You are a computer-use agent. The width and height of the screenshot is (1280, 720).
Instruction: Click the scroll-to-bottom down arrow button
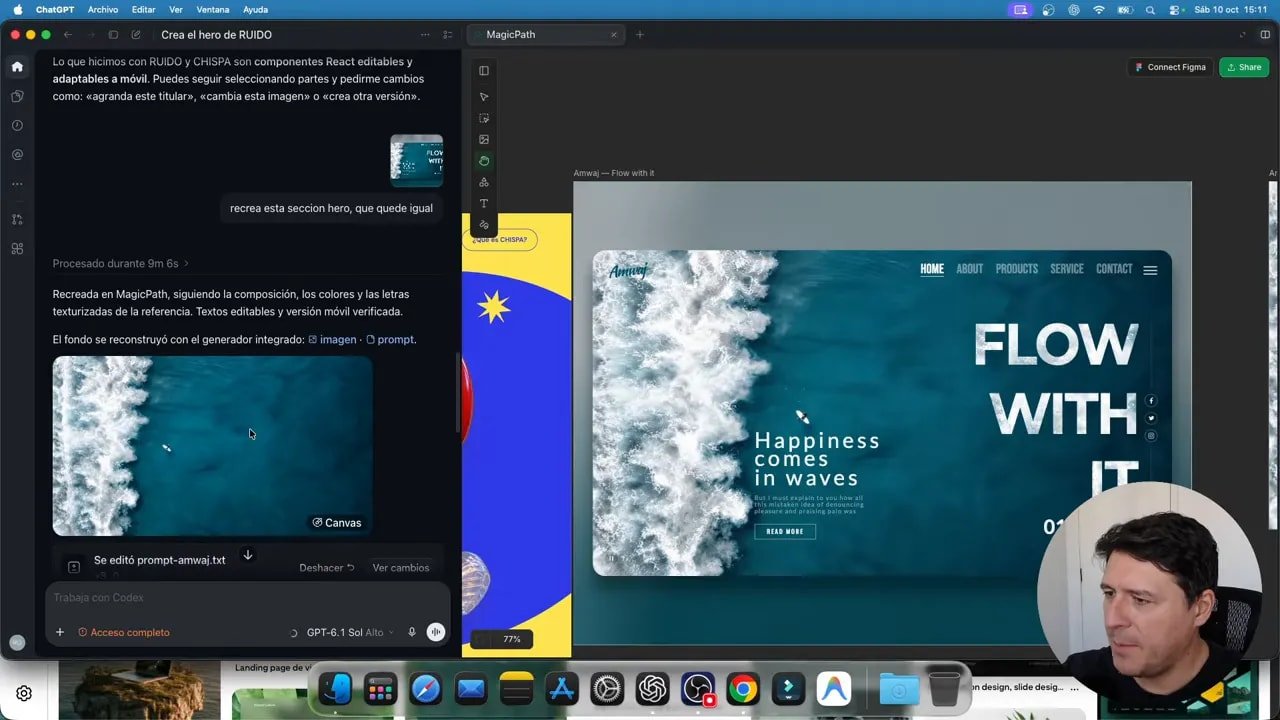(247, 555)
